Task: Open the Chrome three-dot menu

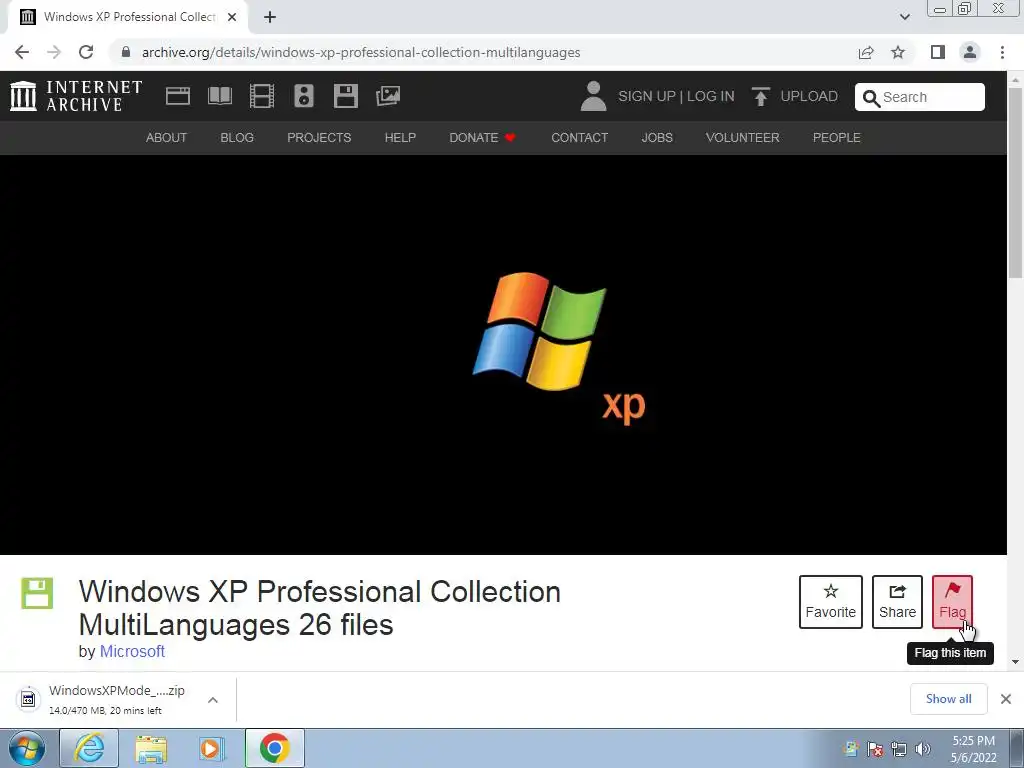Action: pyautogui.click(x=1002, y=52)
